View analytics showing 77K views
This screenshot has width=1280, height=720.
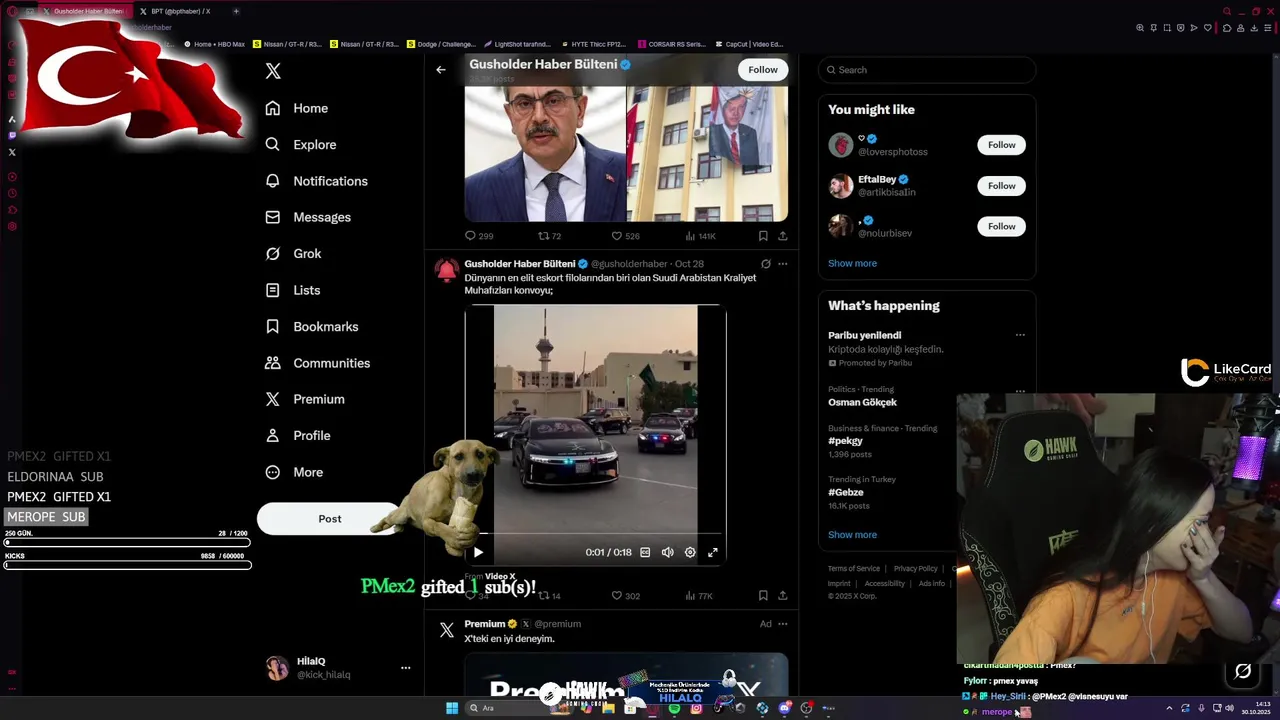pos(699,596)
